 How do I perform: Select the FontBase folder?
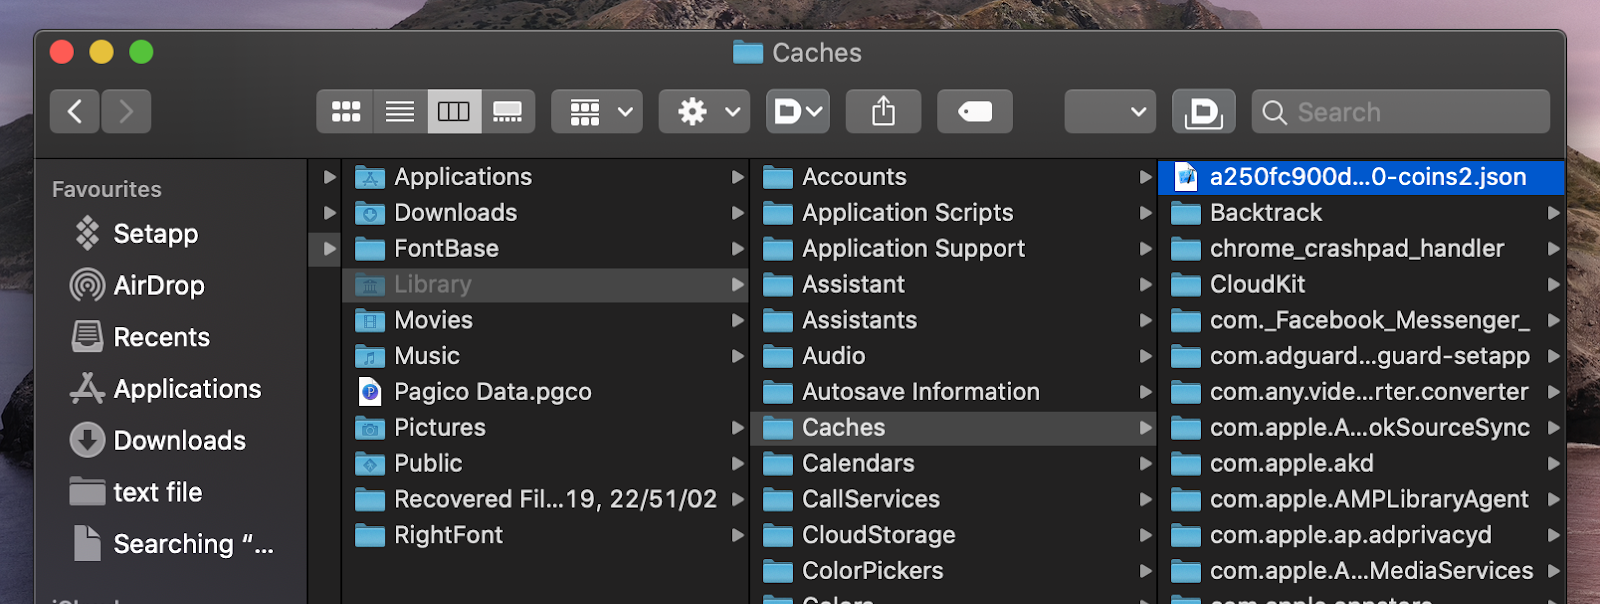click(546, 249)
